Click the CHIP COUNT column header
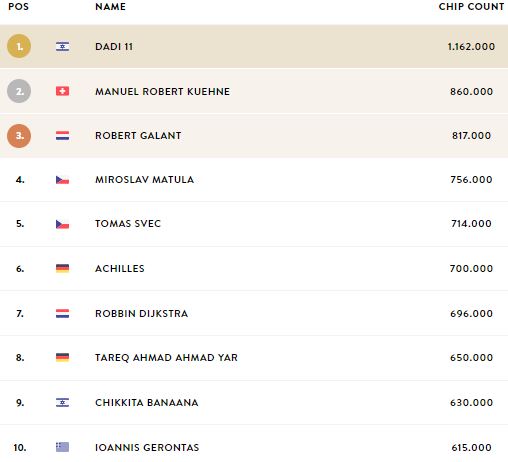 (x=471, y=7)
